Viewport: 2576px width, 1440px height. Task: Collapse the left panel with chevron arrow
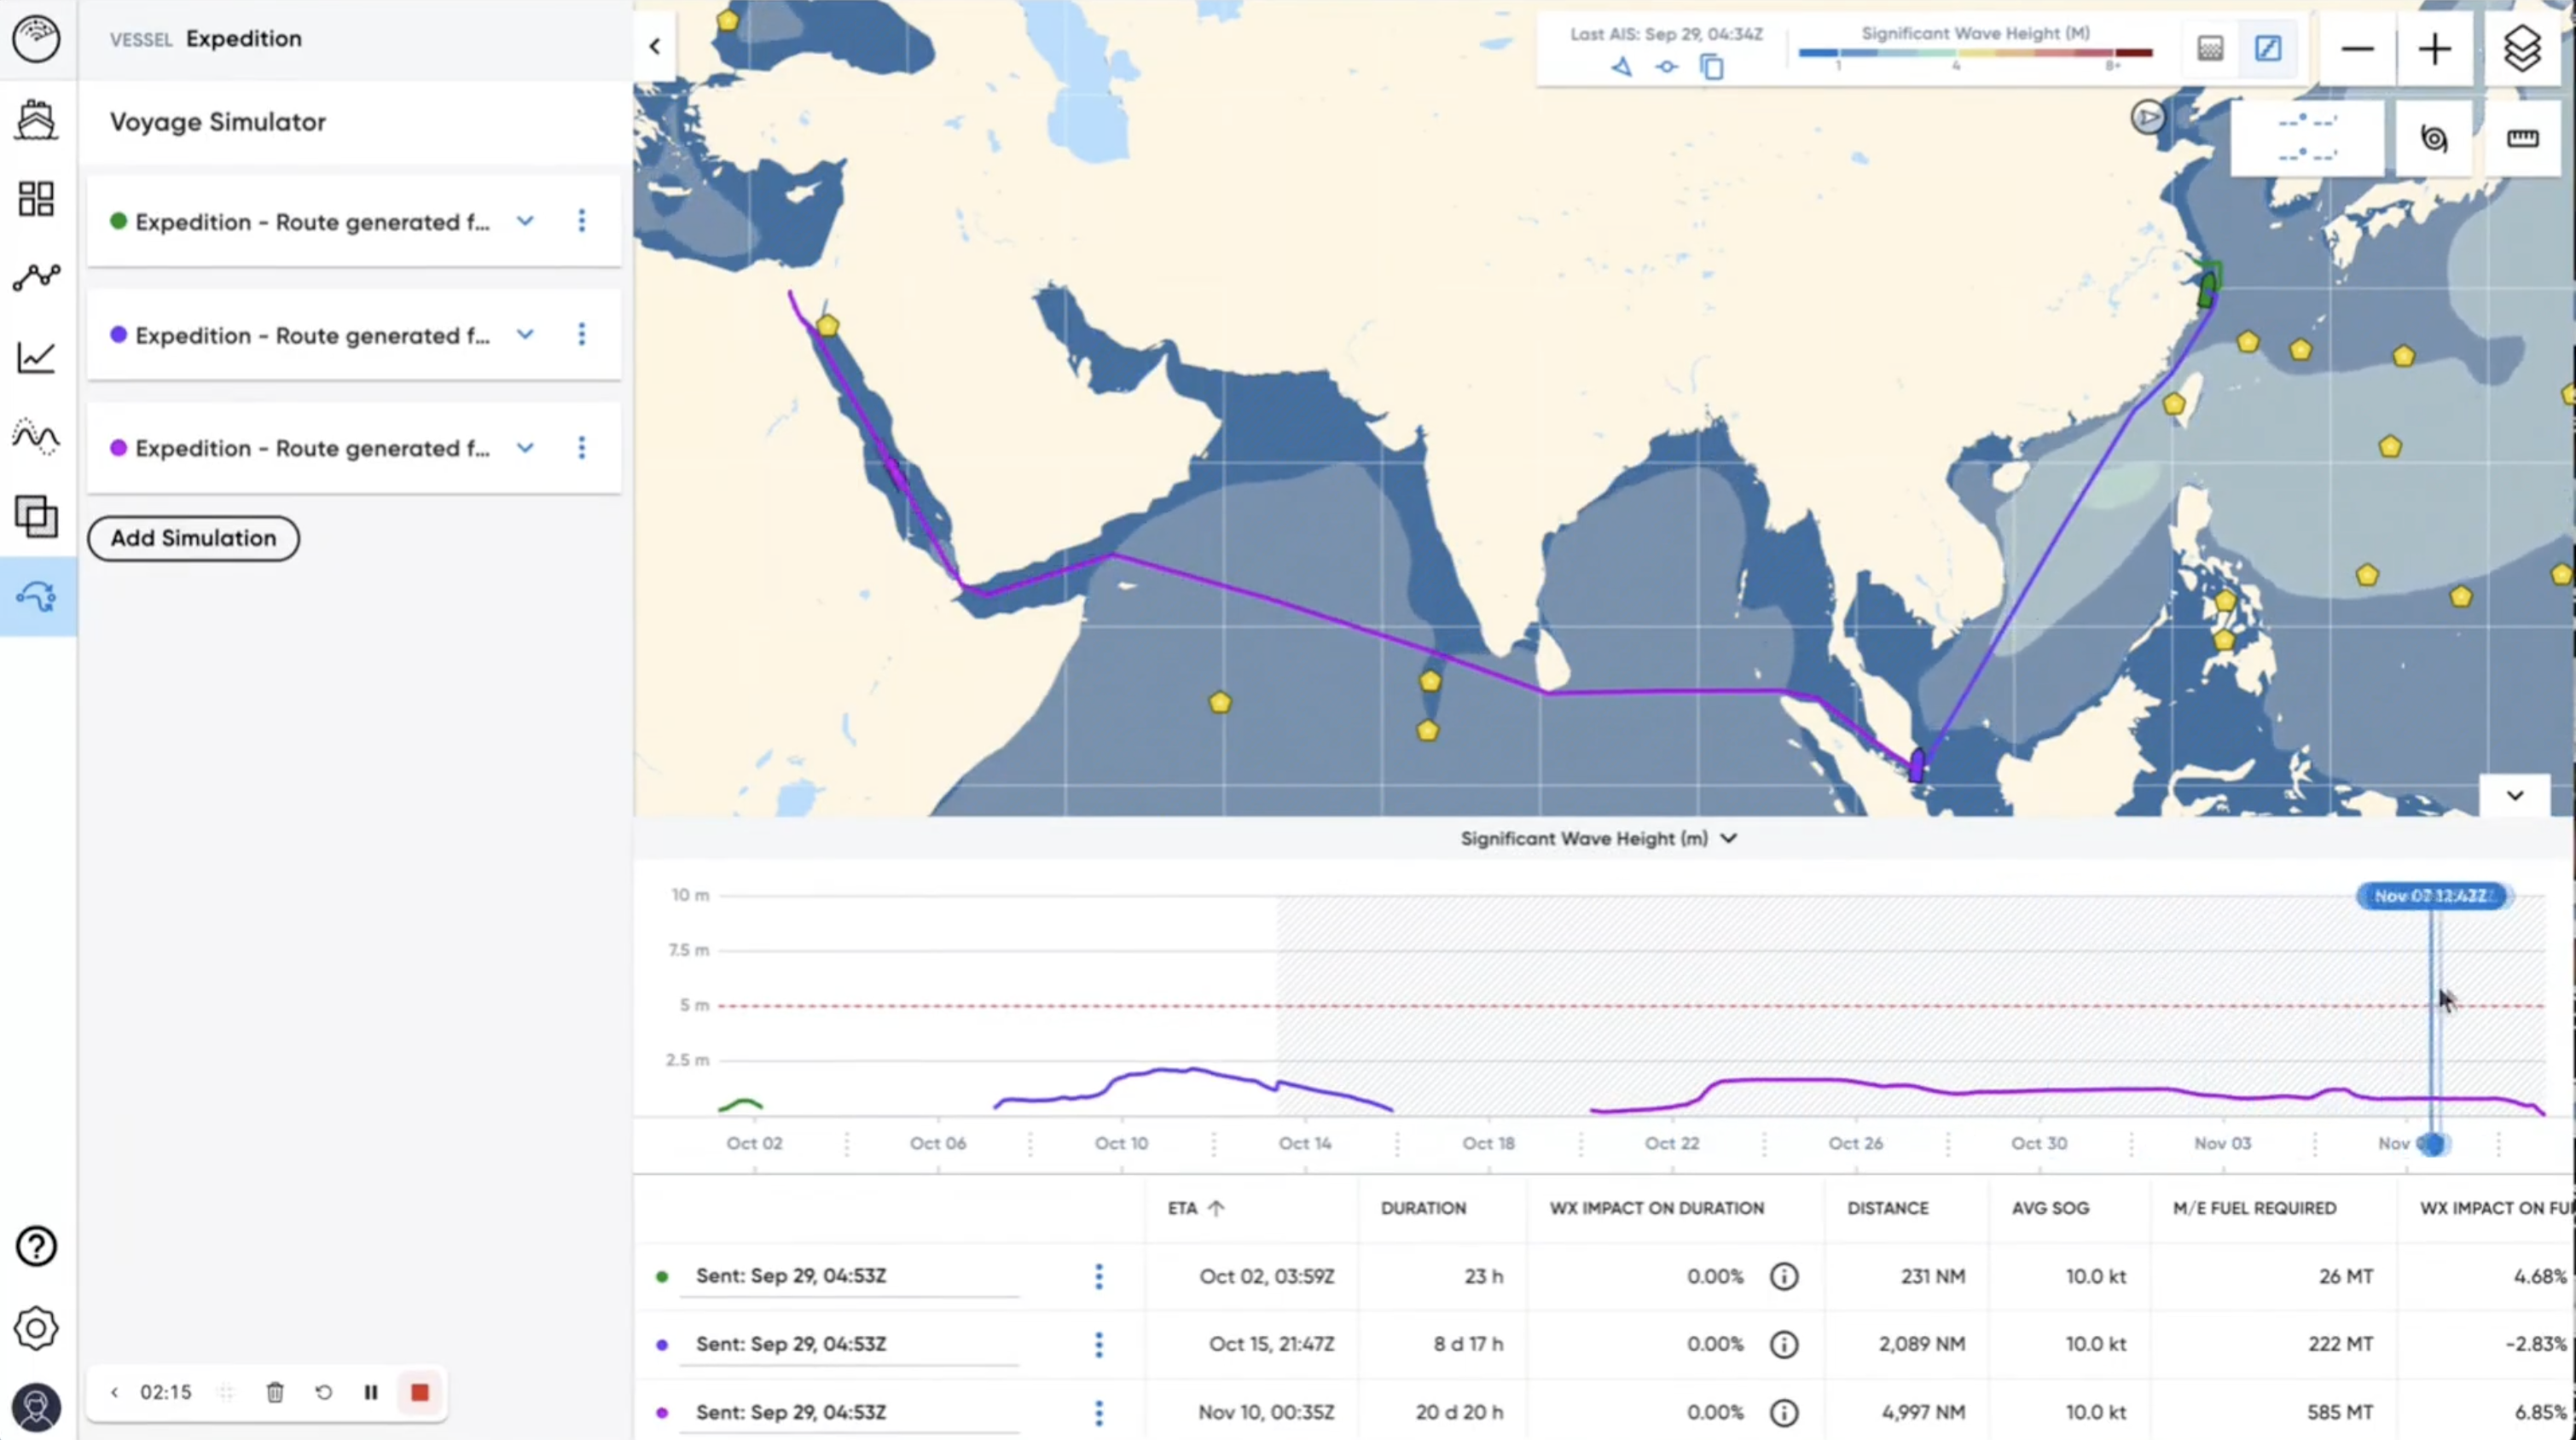coord(655,46)
